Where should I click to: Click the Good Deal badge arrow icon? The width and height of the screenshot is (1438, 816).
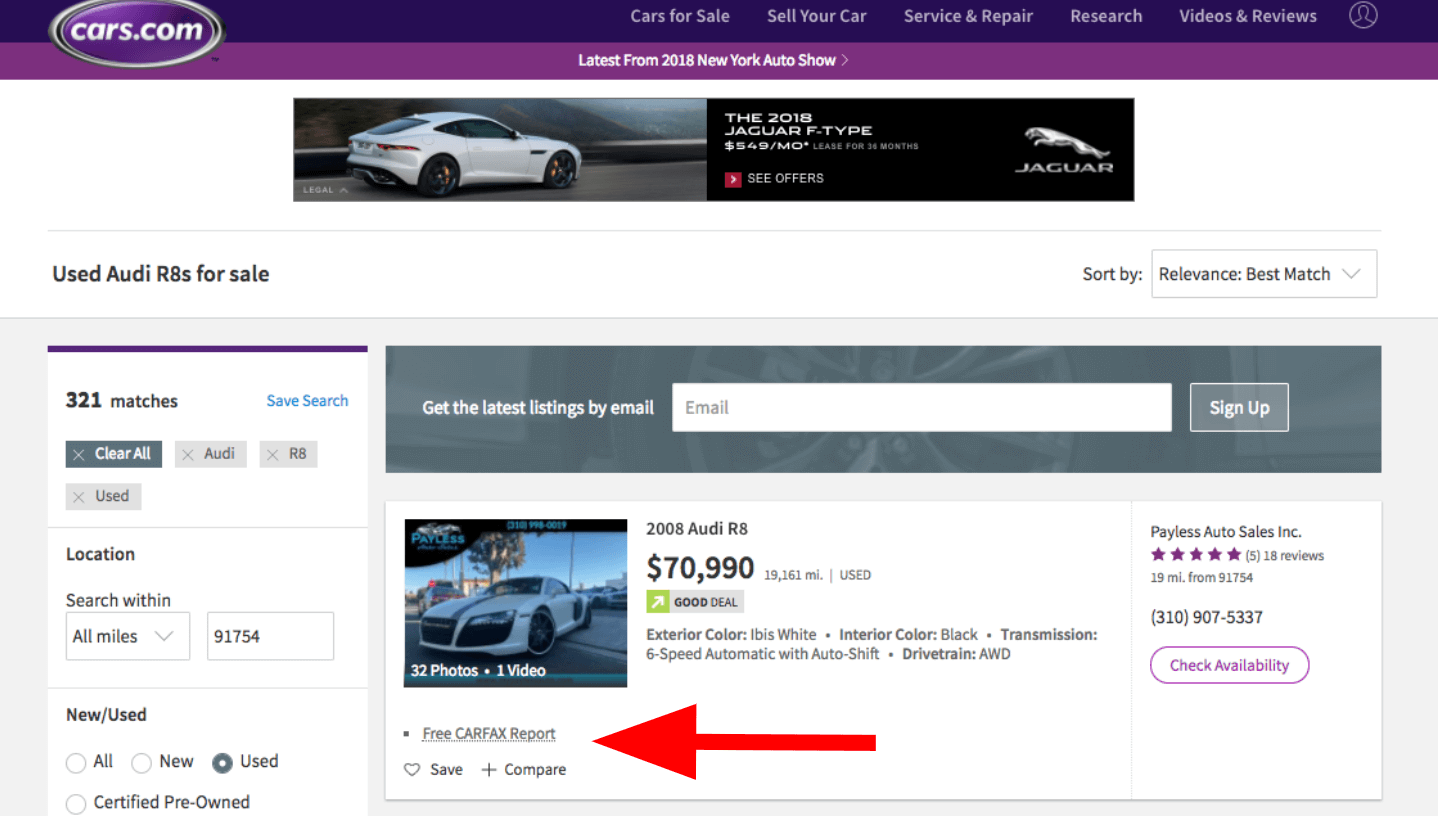click(657, 602)
